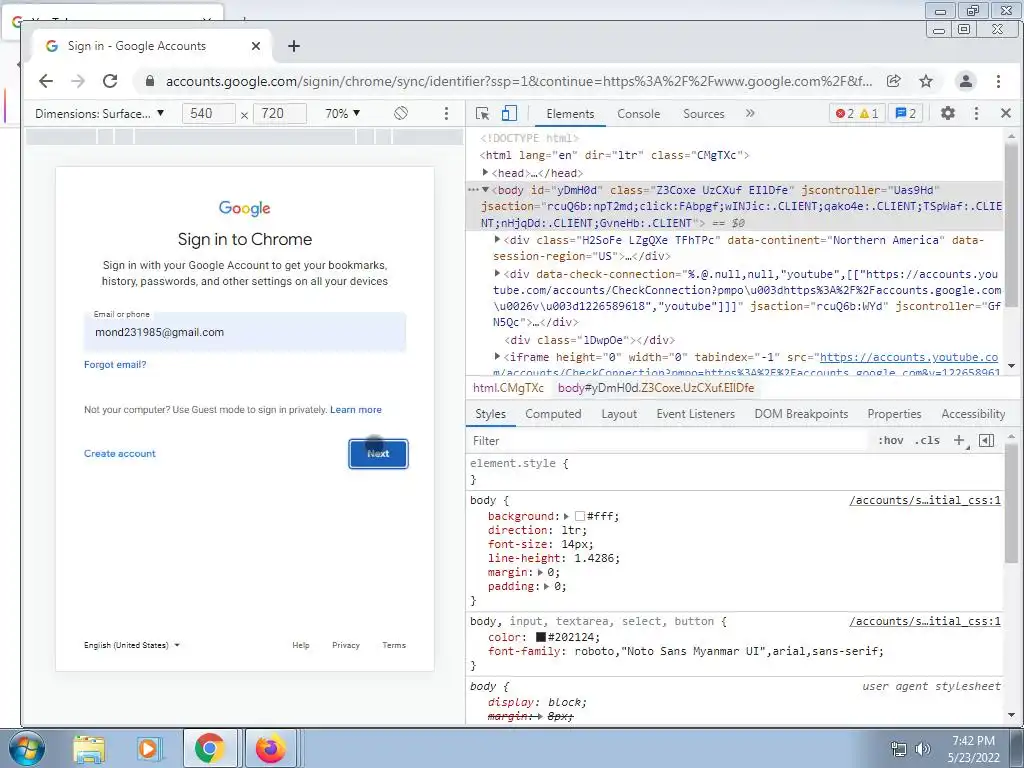The image size is (1024, 768).
Task: Open the Terms footer link
Action: [x=394, y=645]
